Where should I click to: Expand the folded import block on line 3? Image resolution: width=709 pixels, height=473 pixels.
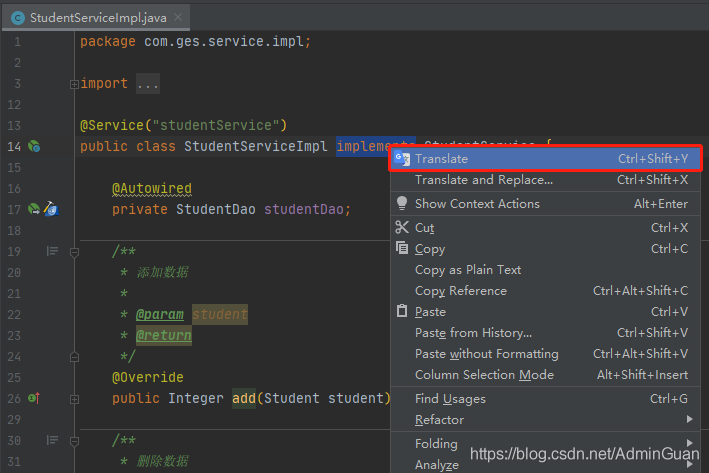click(x=75, y=84)
